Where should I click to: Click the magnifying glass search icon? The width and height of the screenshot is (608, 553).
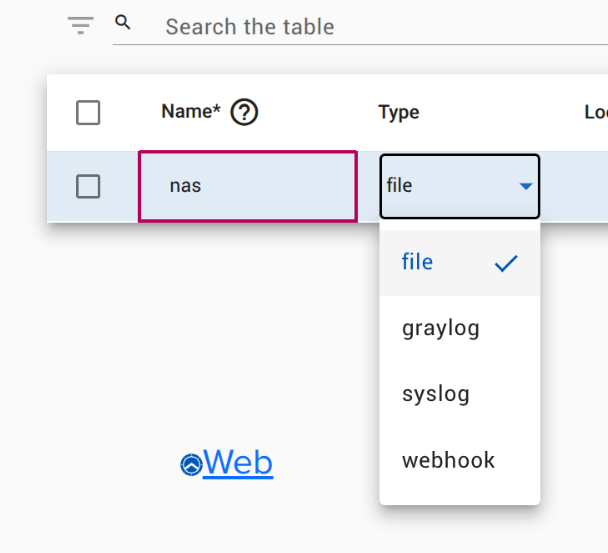[123, 22]
